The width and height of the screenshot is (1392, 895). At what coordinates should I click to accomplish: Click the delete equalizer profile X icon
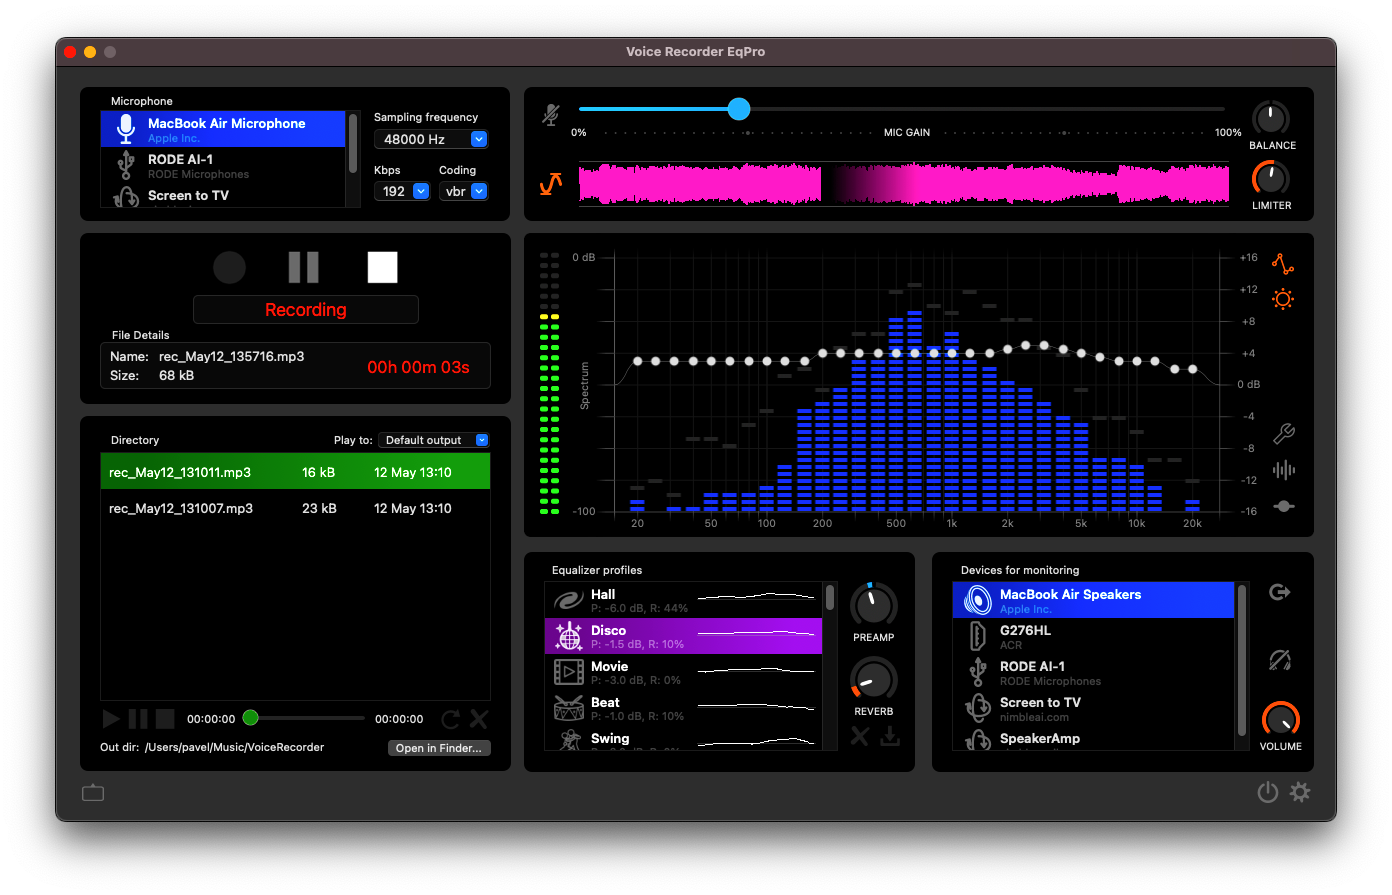tap(859, 737)
